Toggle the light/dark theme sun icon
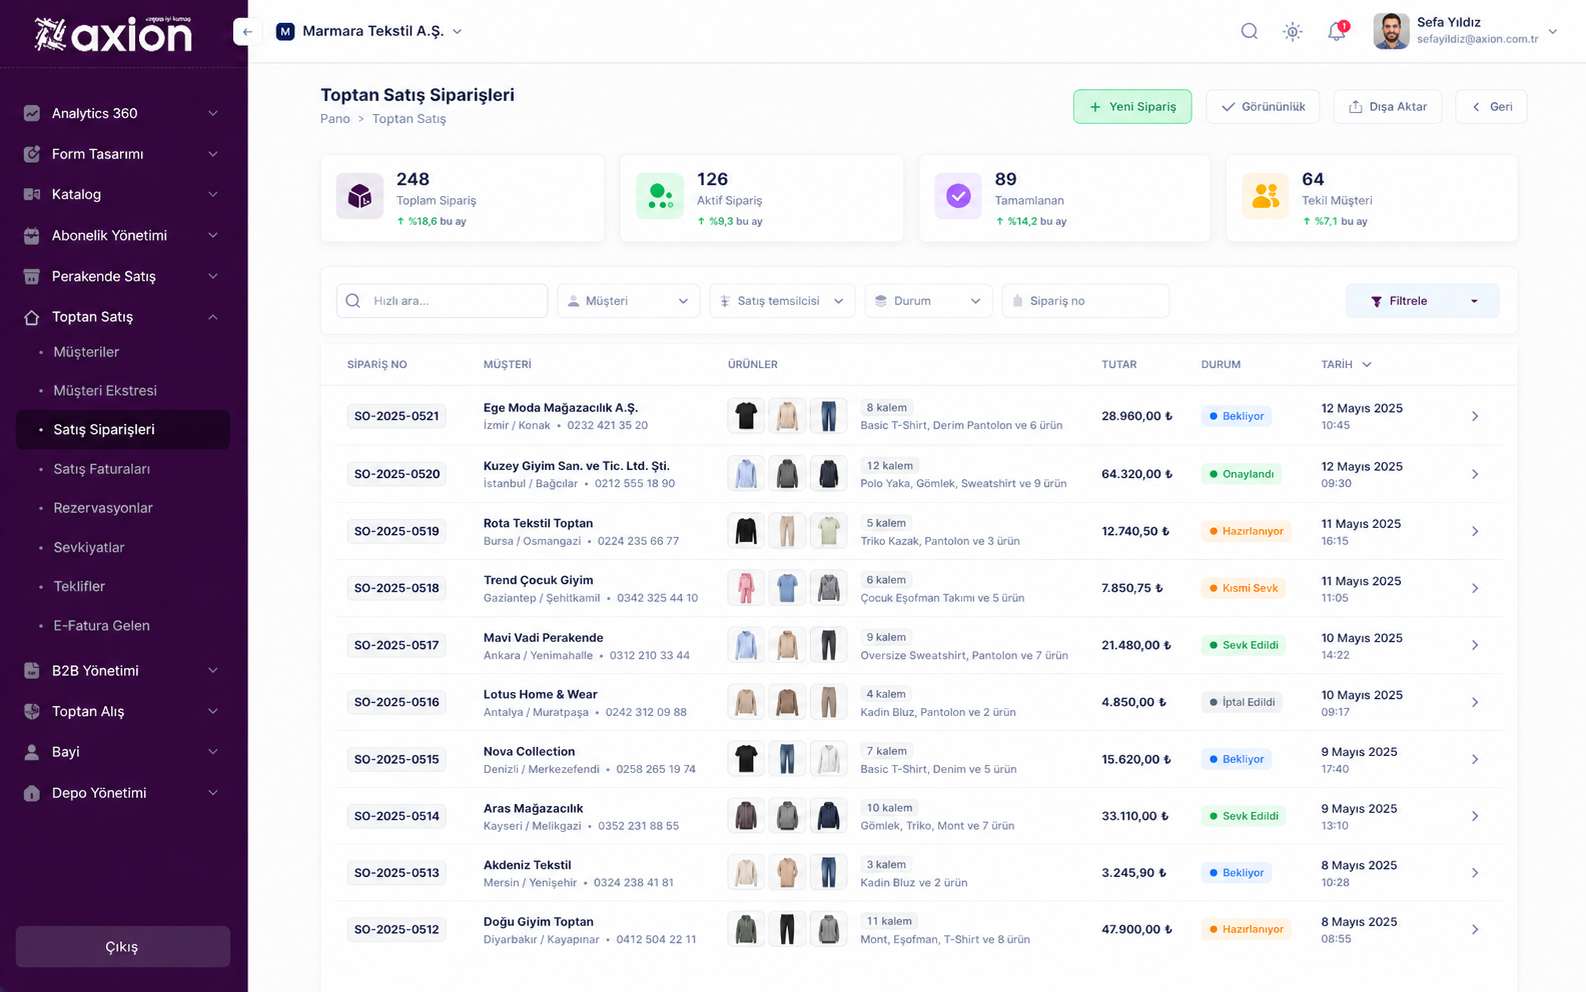This screenshot has width=1586, height=992. point(1293,31)
